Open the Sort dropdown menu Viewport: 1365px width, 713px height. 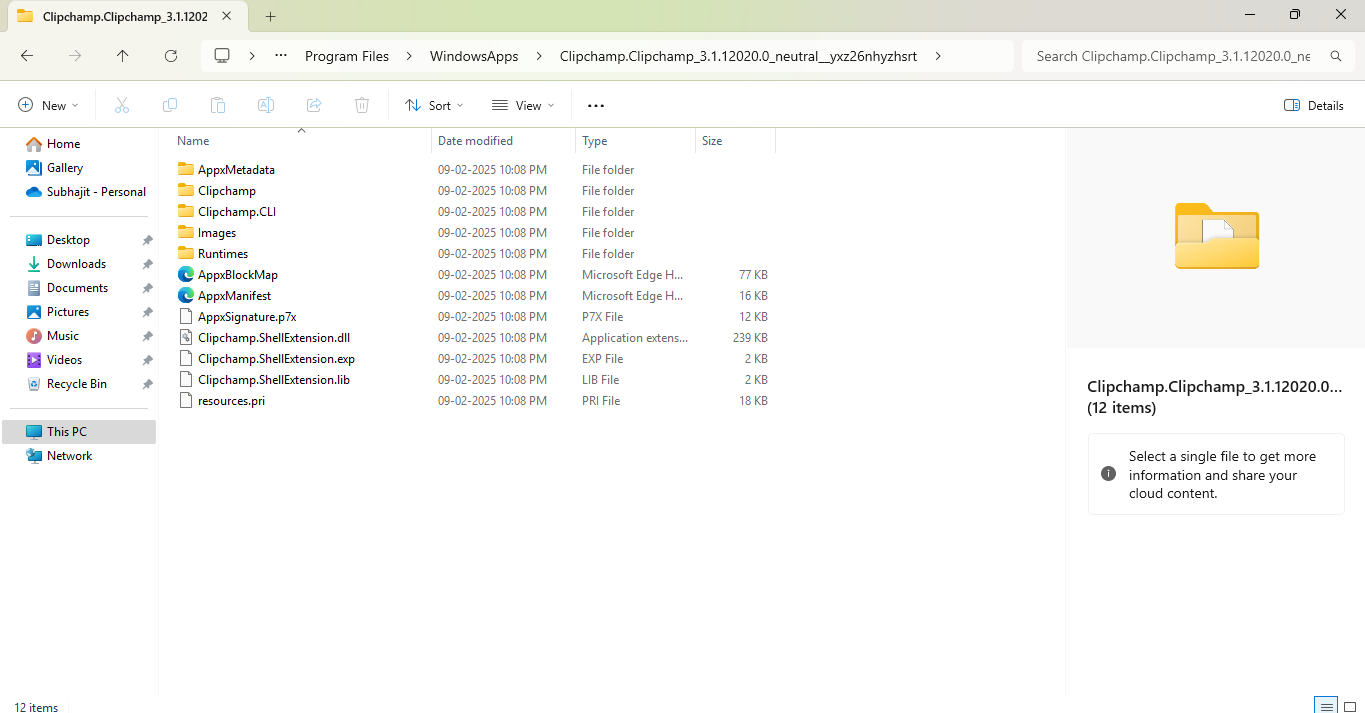(x=434, y=105)
